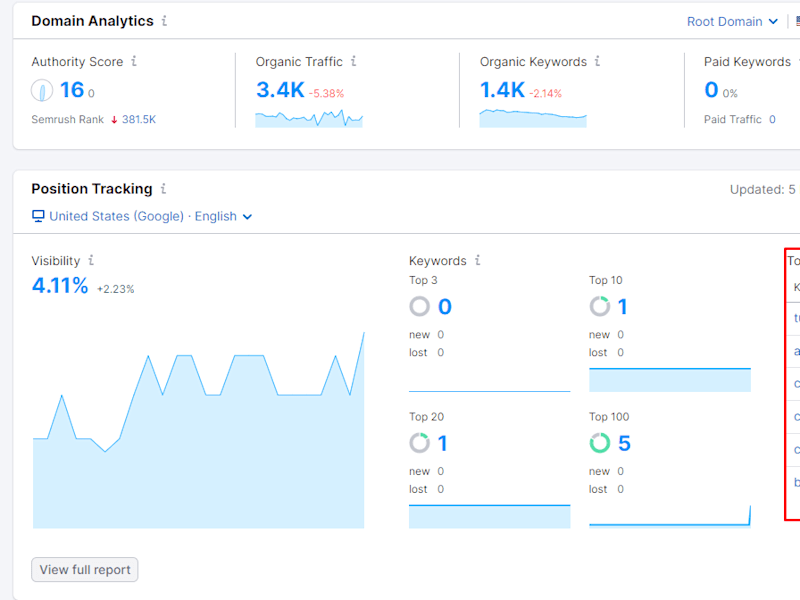Click the Top 10 keywords trend chart

coord(670,380)
